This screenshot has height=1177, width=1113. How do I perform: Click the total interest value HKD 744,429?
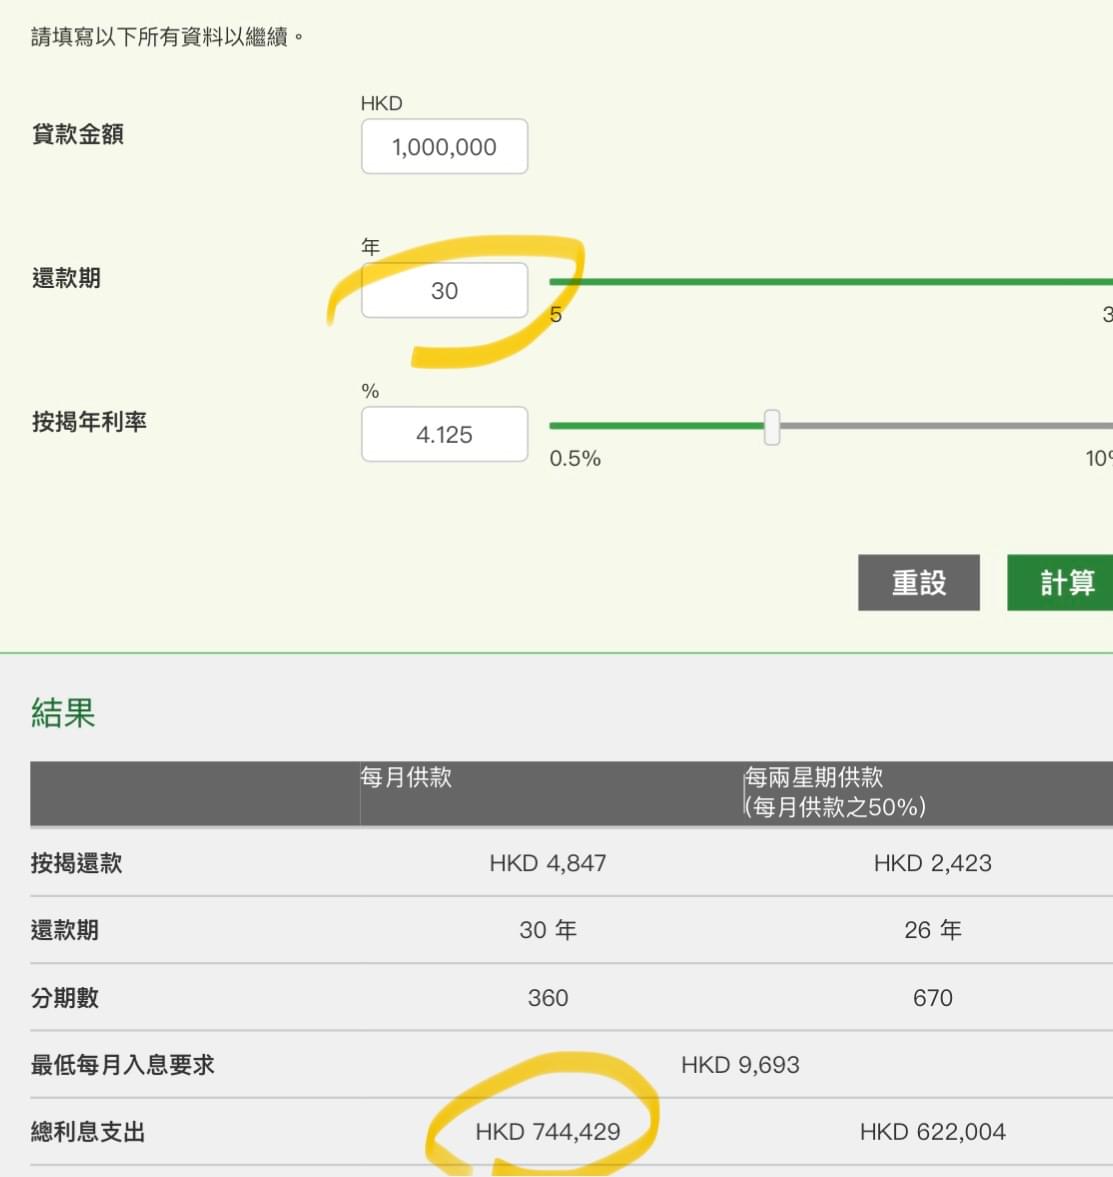548,1131
